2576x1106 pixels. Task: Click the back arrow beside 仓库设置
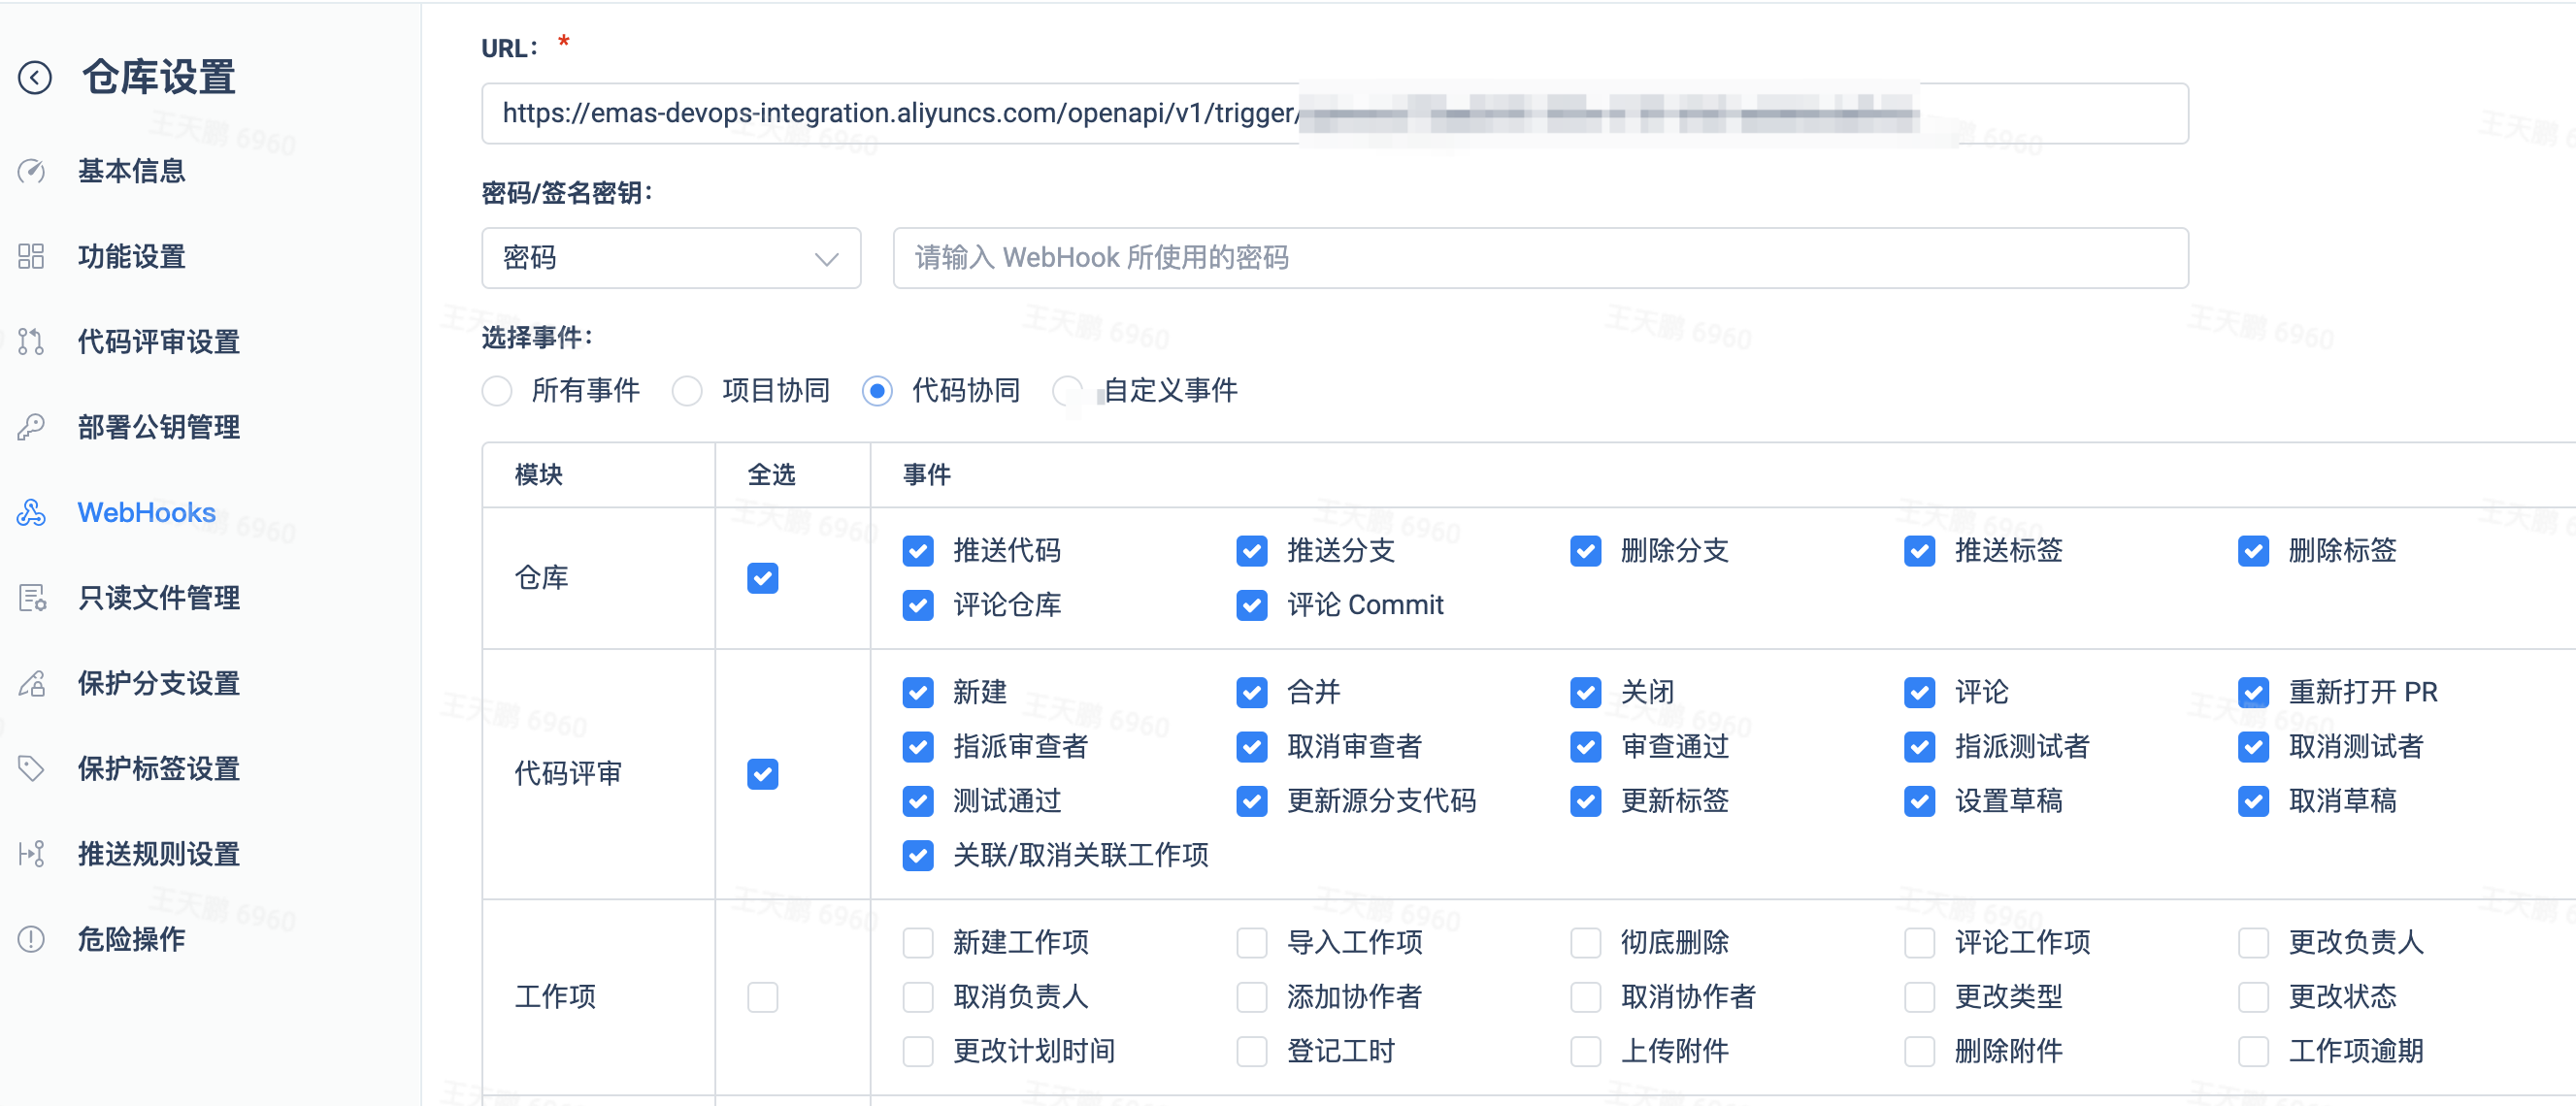pyautogui.click(x=34, y=77)
